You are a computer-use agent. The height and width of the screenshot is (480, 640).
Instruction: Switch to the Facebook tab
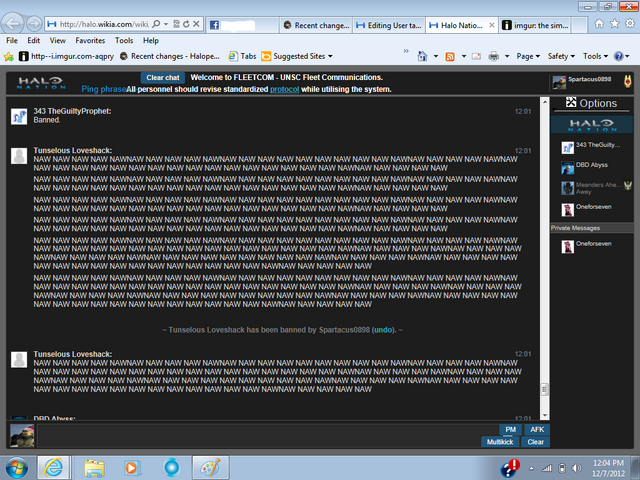point(242,25)
